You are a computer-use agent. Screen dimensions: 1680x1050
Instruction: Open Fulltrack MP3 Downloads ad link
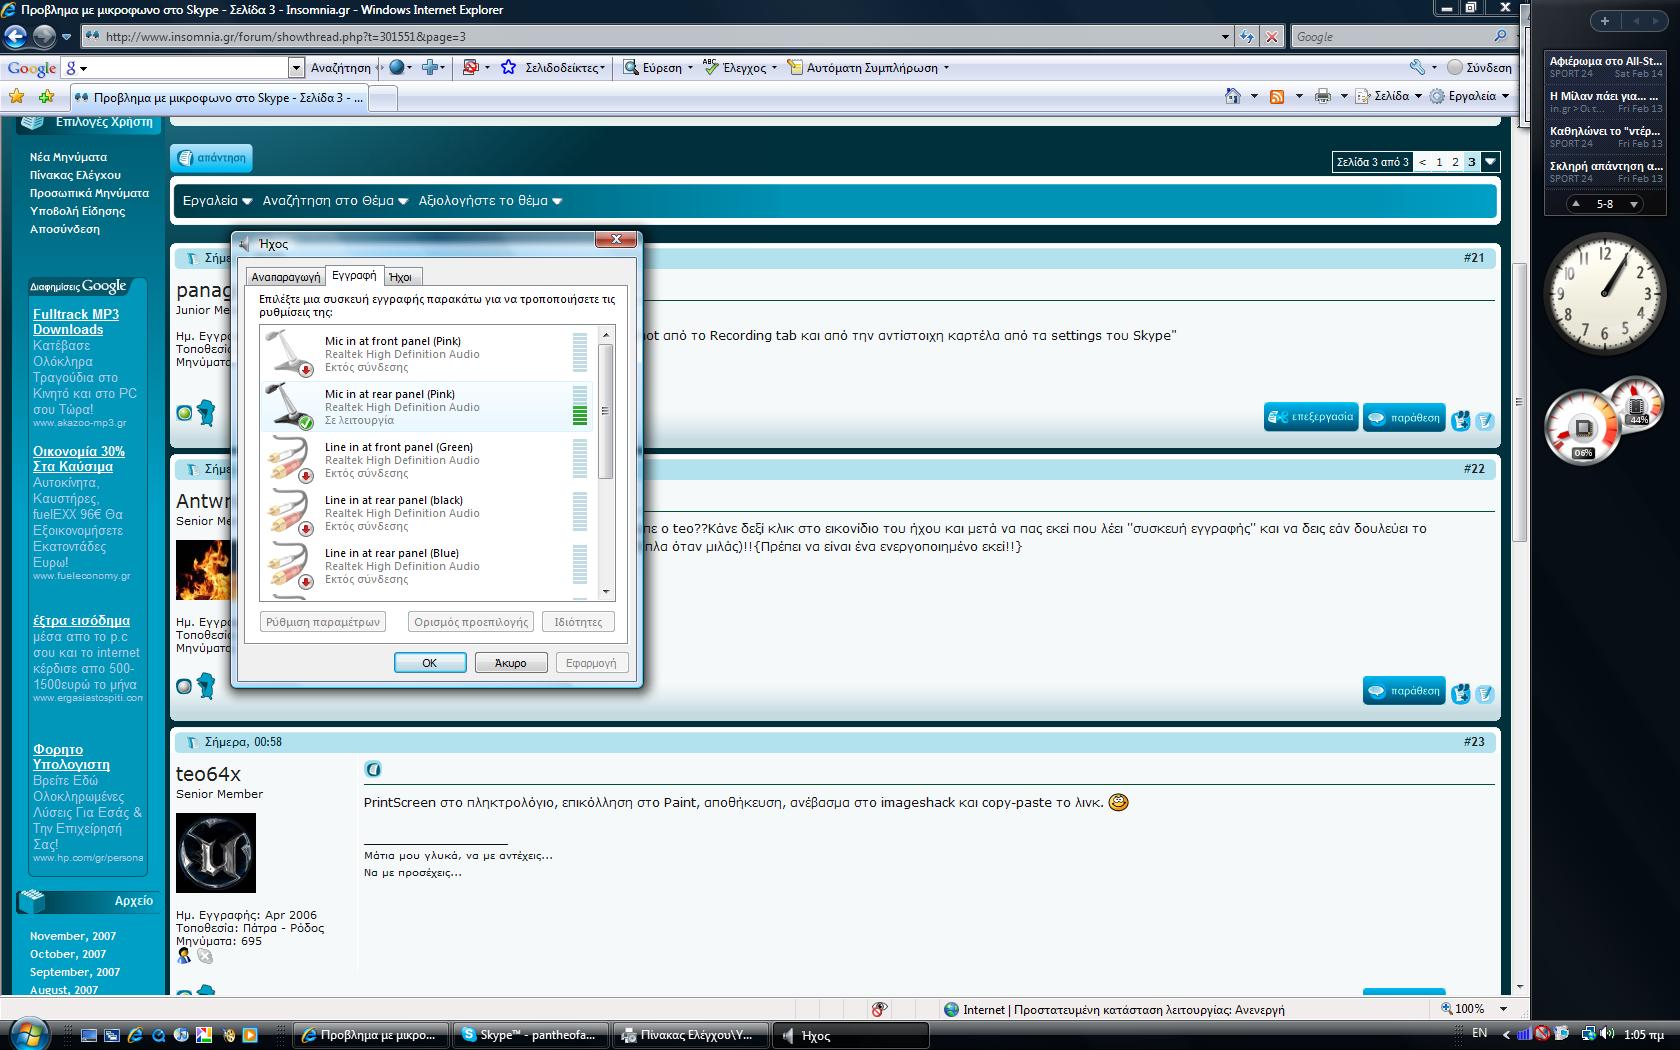coord(76,321)
